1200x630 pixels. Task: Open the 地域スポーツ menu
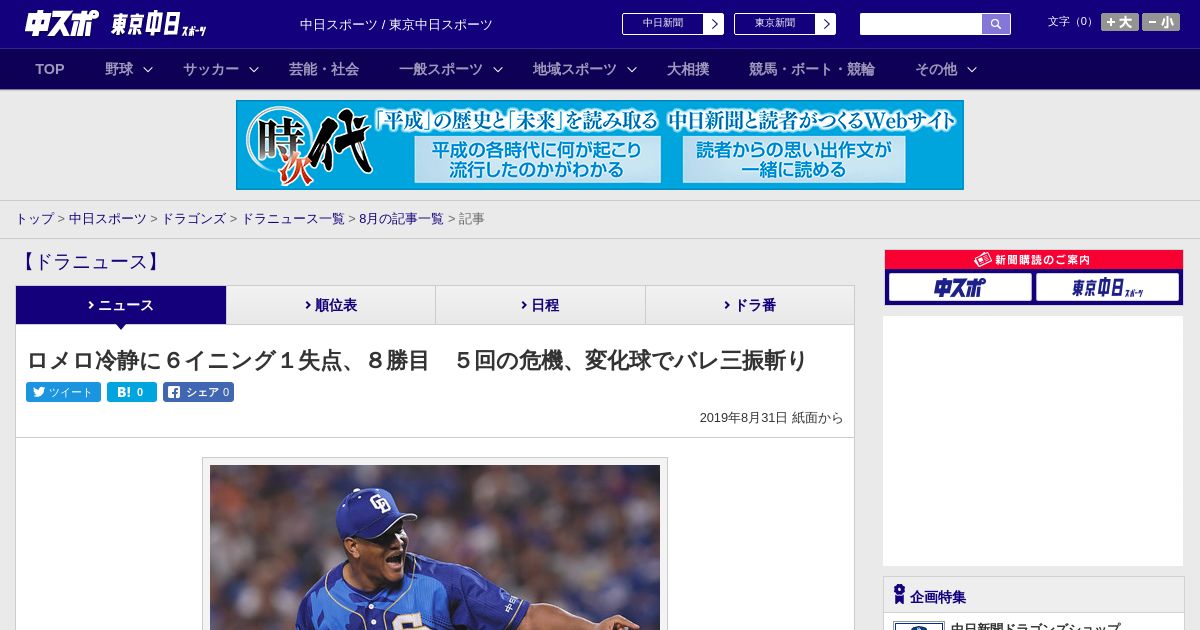(x=575, y=69)
